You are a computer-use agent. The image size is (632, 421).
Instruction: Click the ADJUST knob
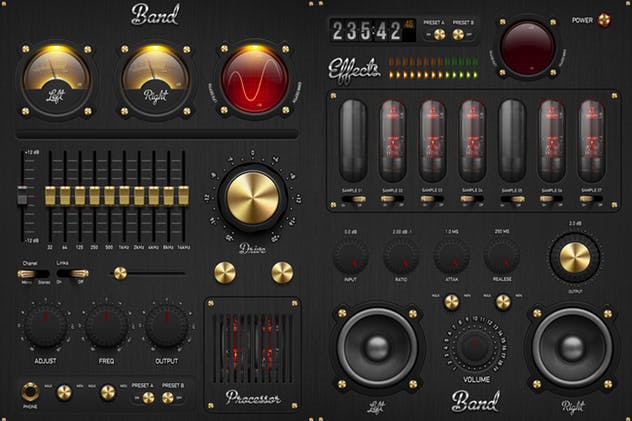44,327
